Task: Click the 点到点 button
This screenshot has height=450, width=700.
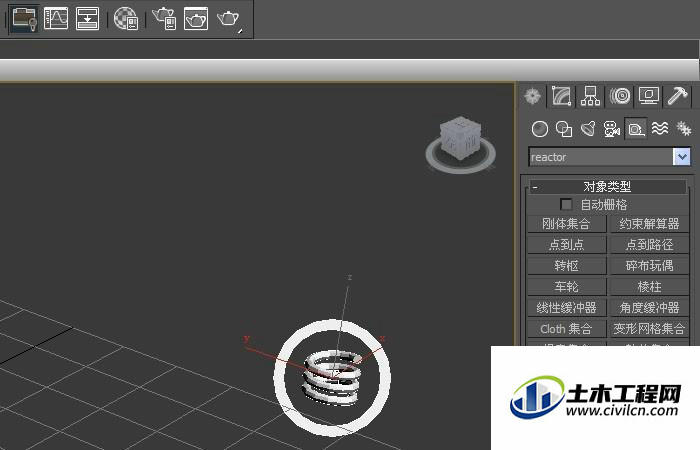Action: tap(567, 245)
